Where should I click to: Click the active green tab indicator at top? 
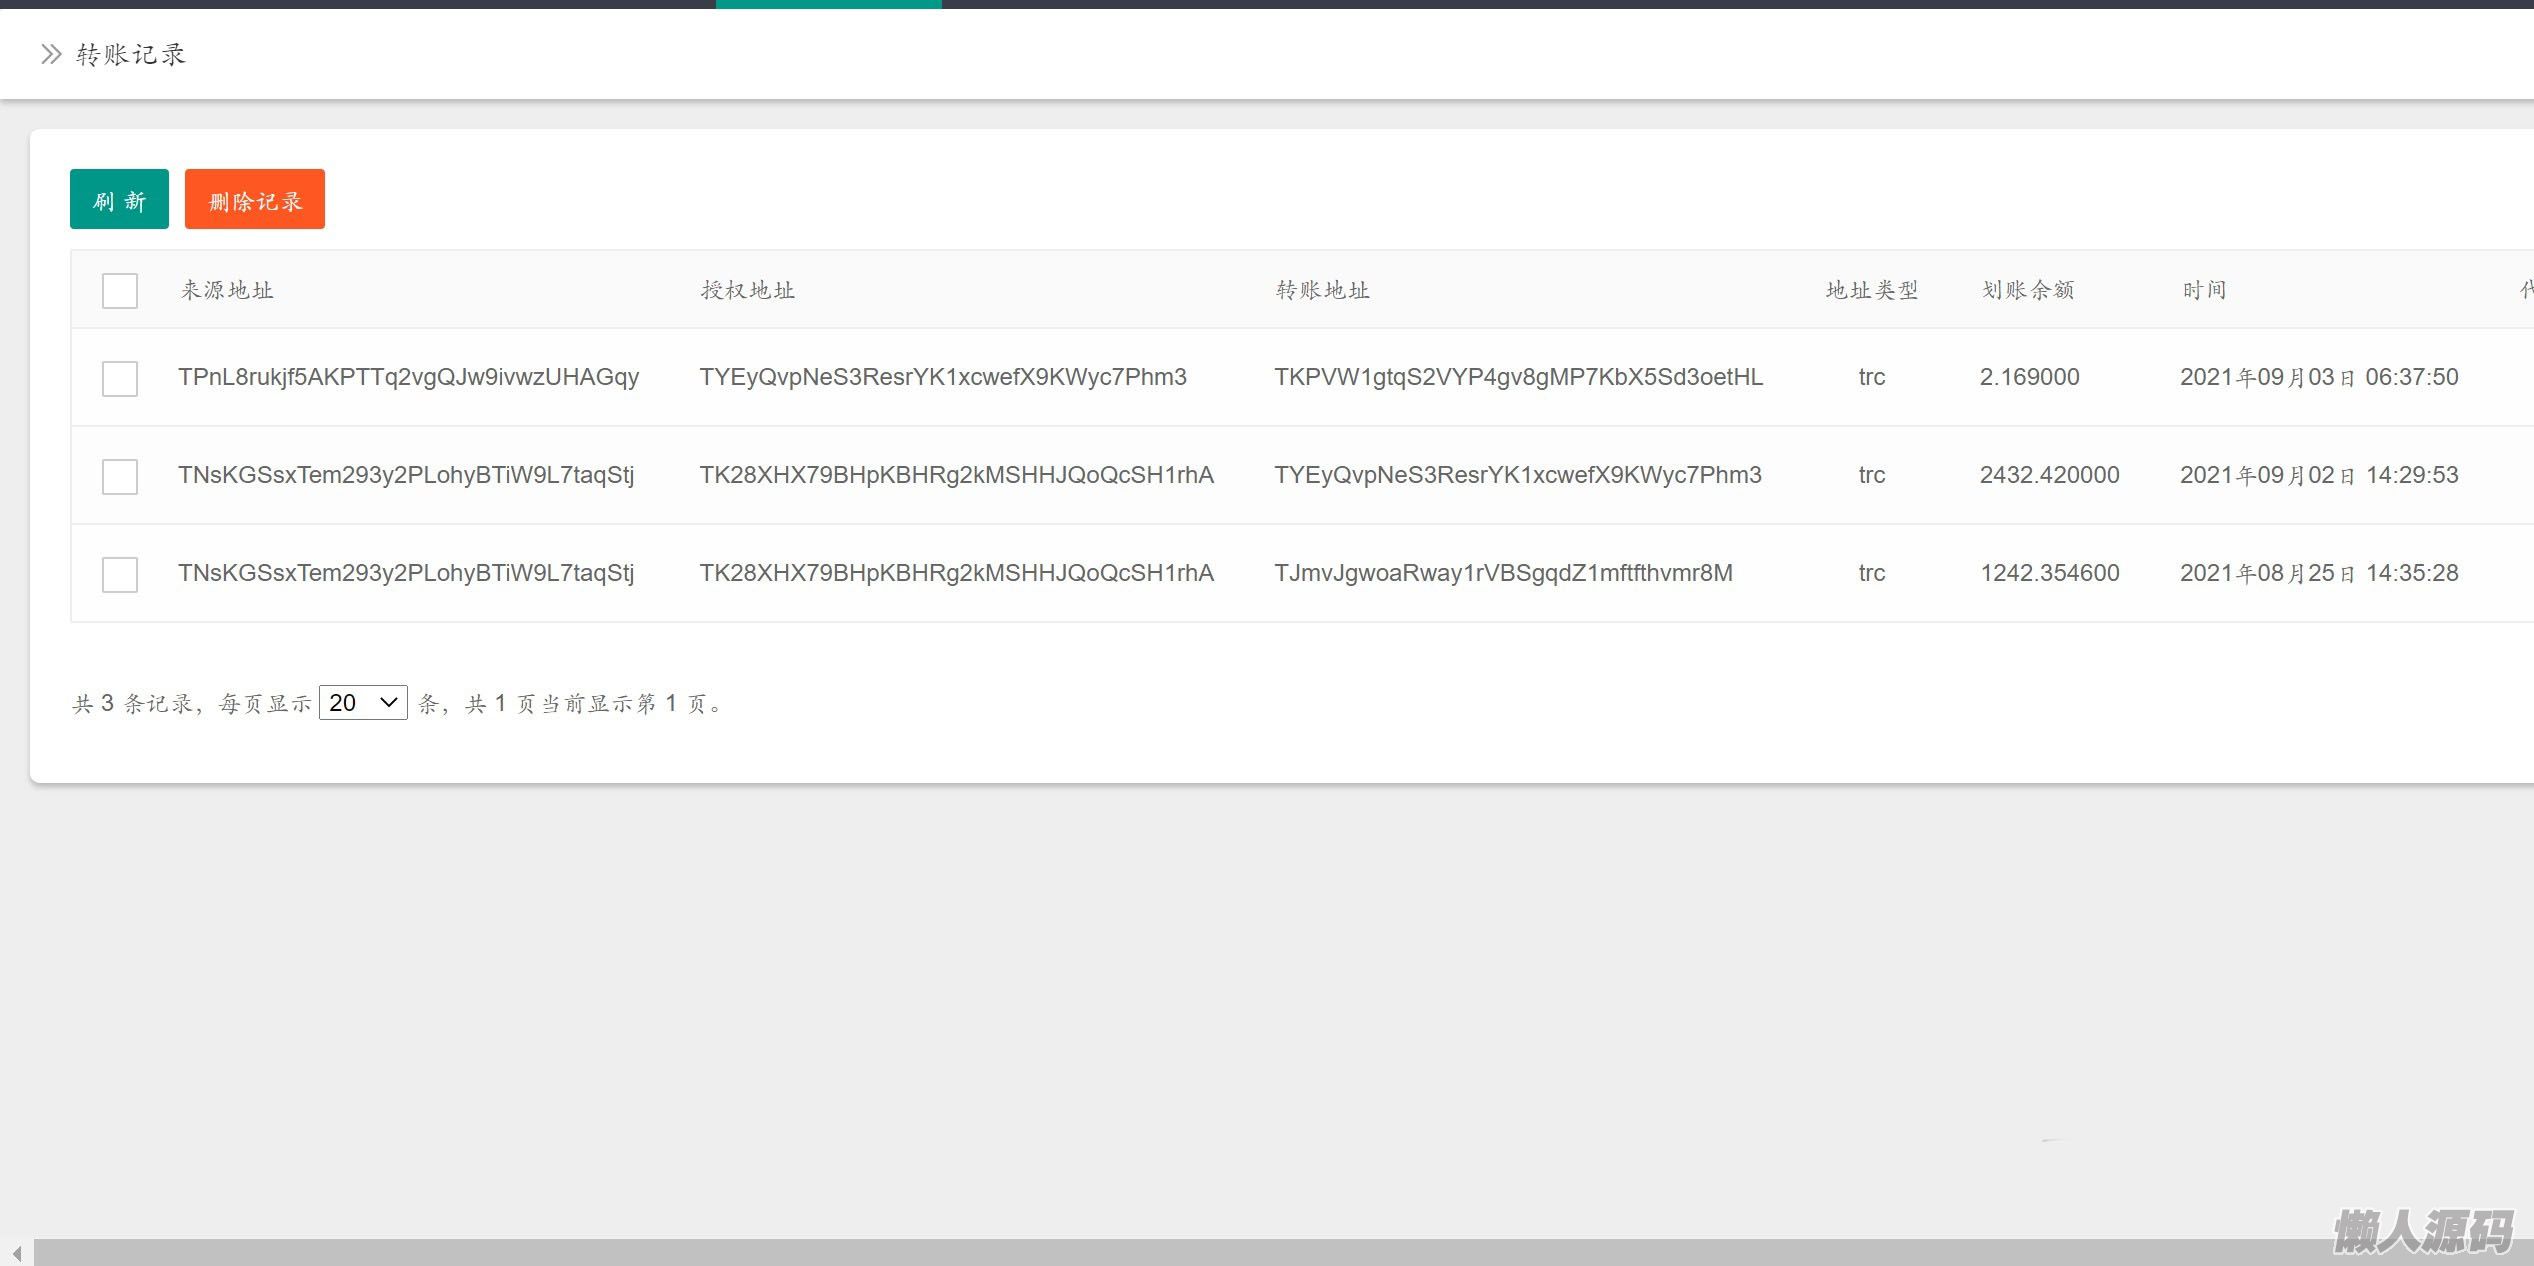tap(828, 4)
